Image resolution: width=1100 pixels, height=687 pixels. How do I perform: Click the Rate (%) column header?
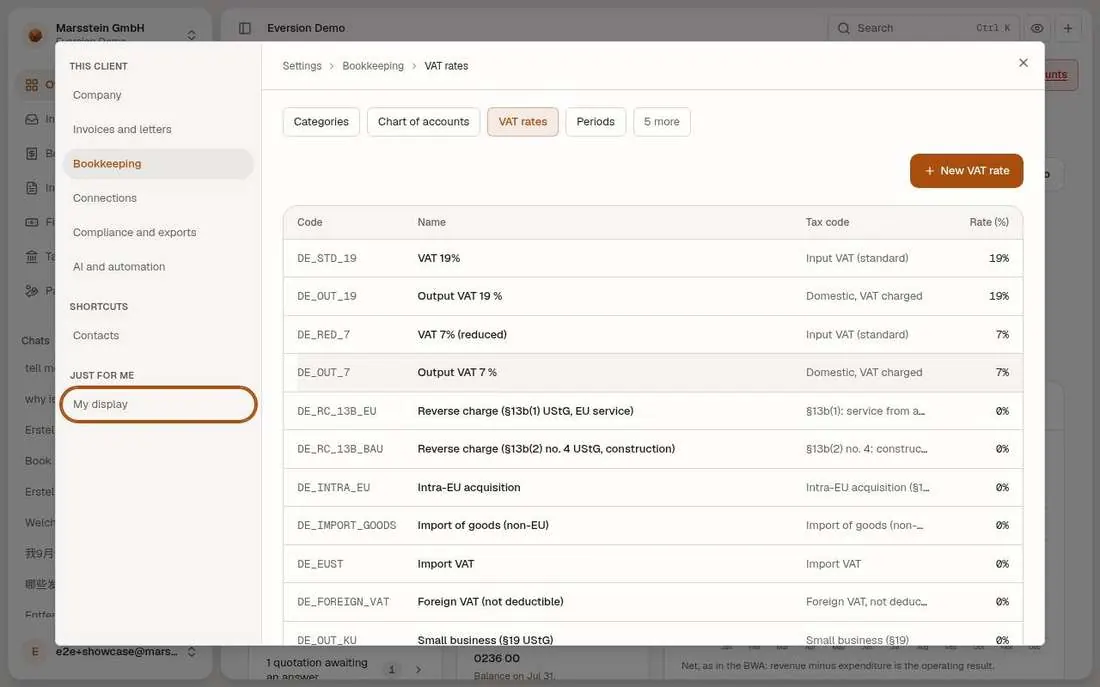[989, 222]
